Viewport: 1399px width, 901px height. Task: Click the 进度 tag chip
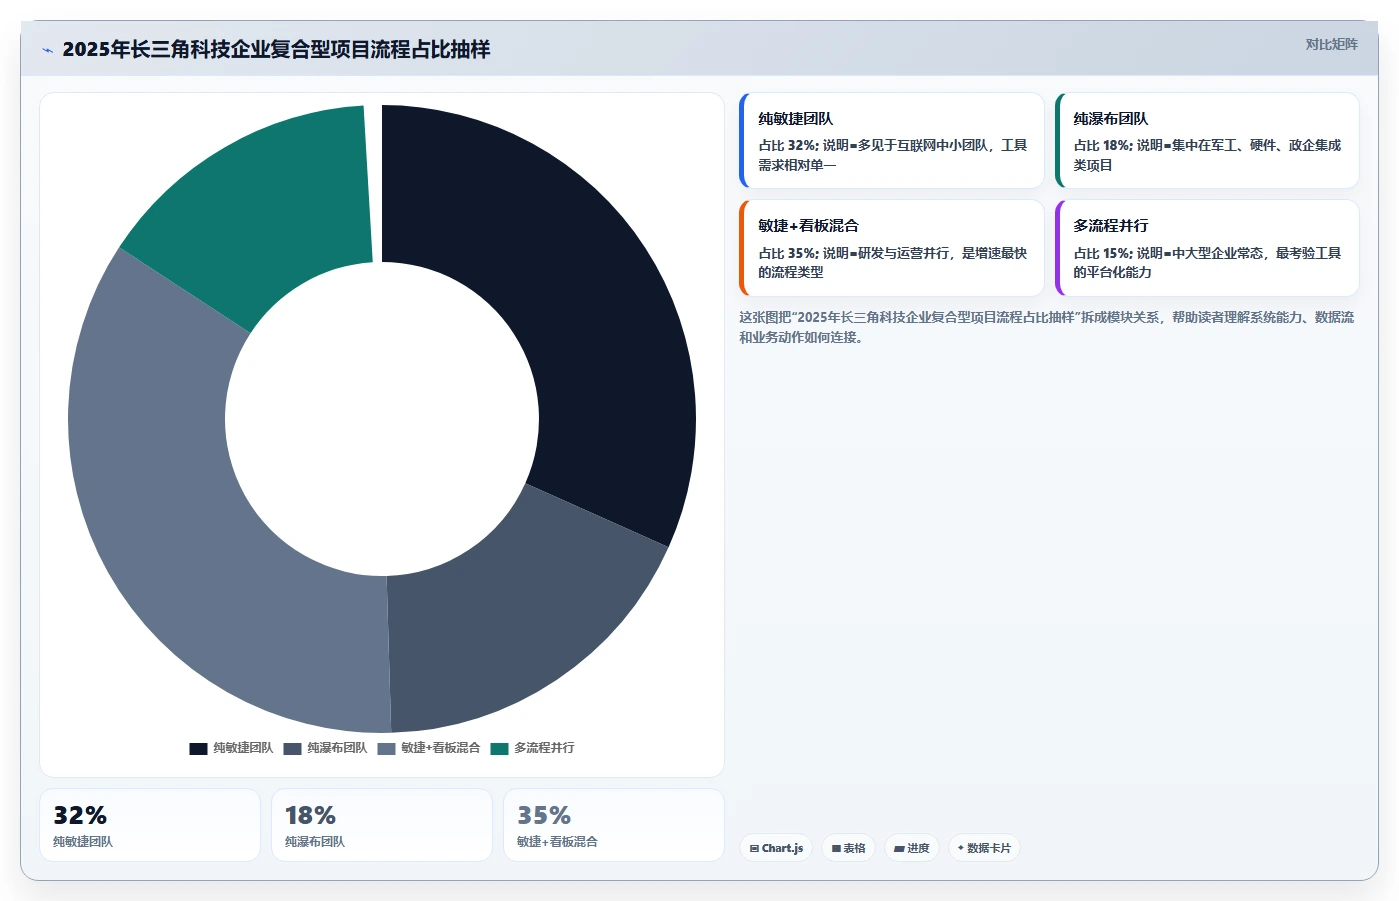912,848
